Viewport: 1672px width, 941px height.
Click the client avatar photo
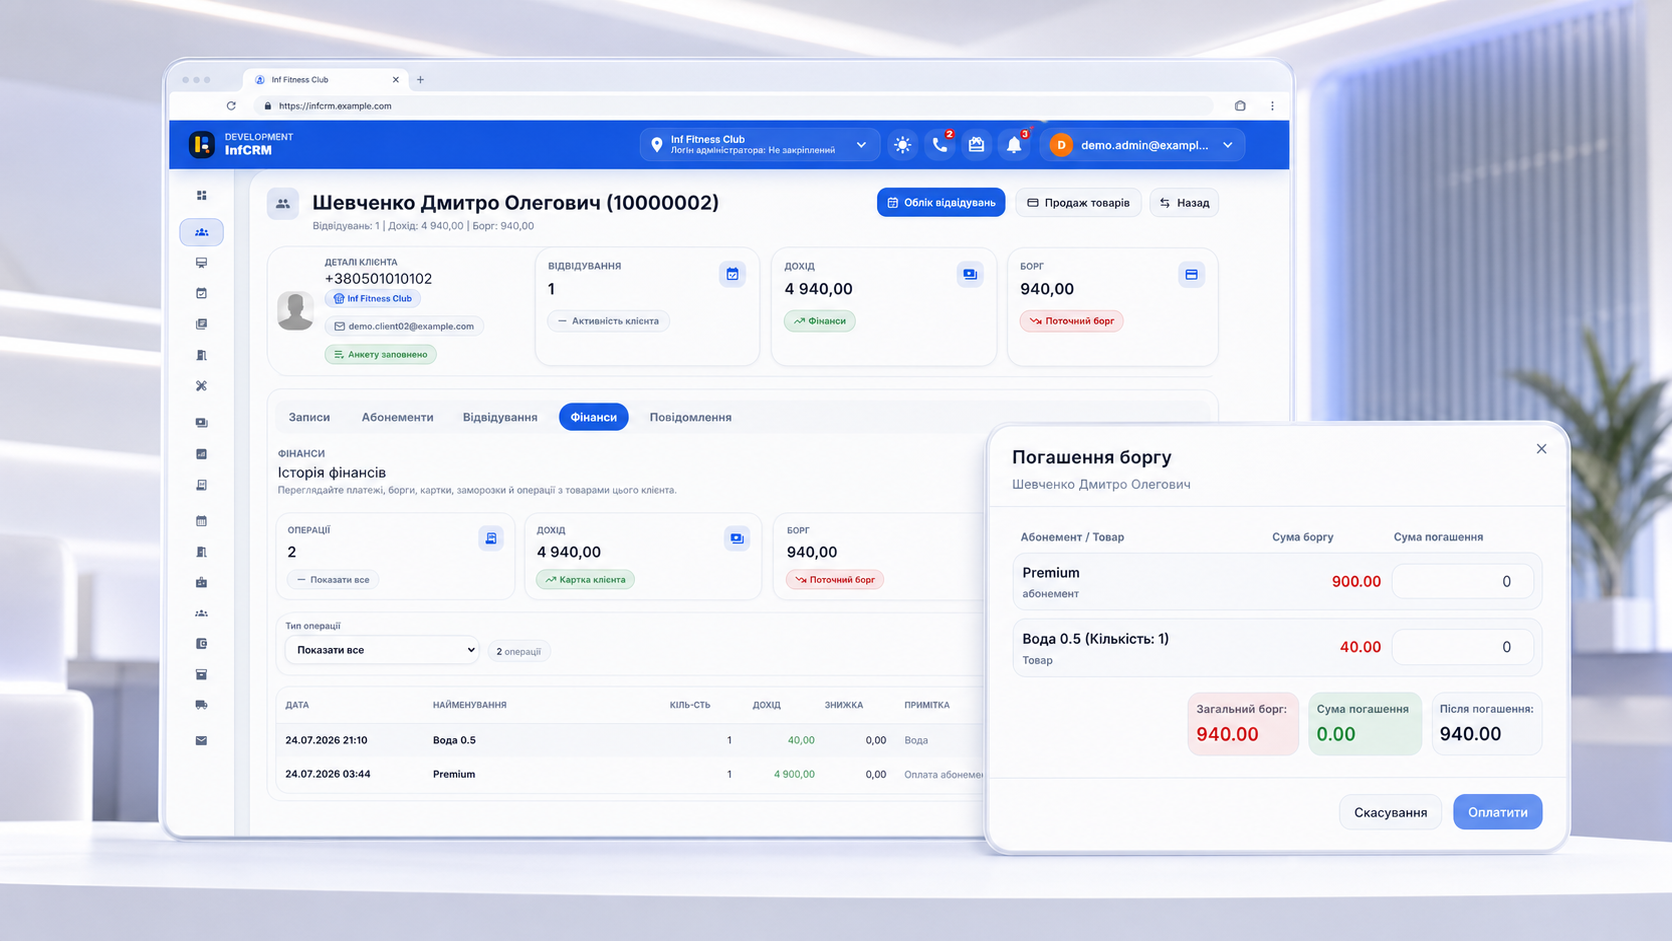[295, 311]
